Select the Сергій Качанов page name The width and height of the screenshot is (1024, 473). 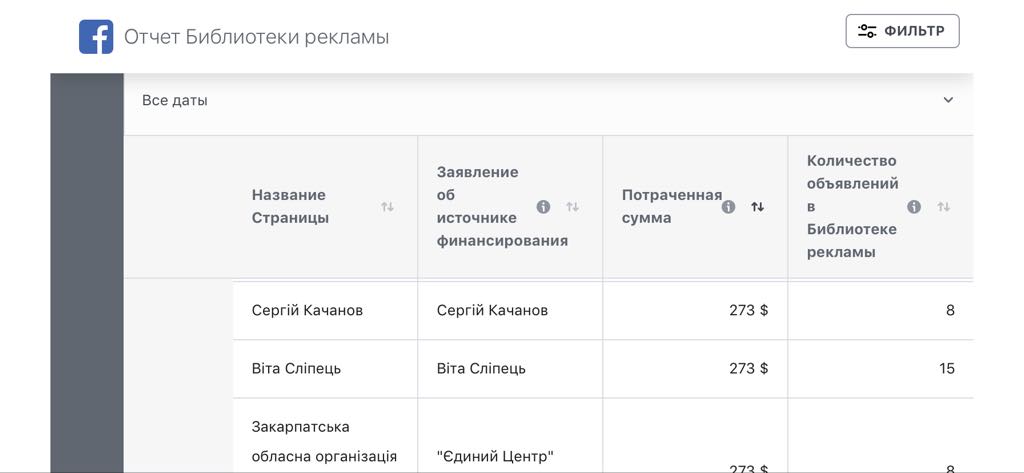click(x=307, y=310)
